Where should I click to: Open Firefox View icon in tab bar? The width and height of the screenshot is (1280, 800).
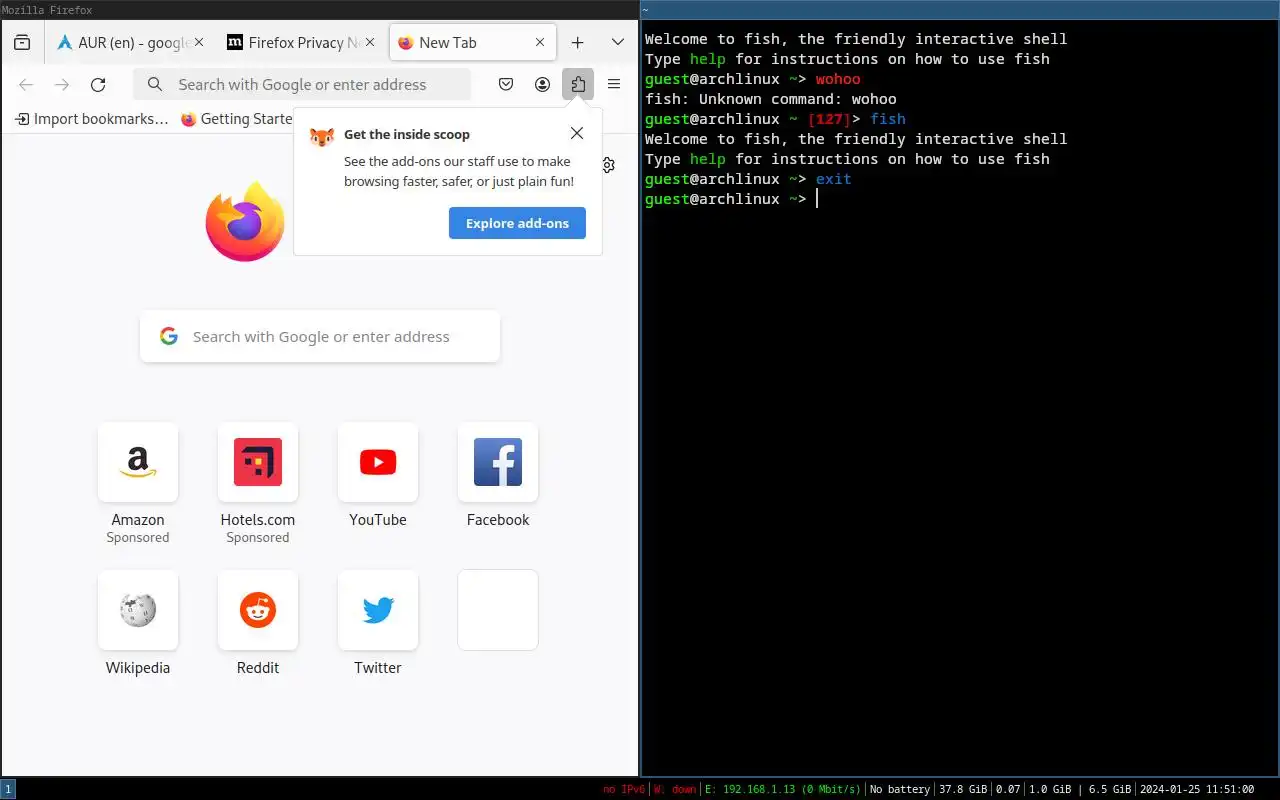pos(22,43)
